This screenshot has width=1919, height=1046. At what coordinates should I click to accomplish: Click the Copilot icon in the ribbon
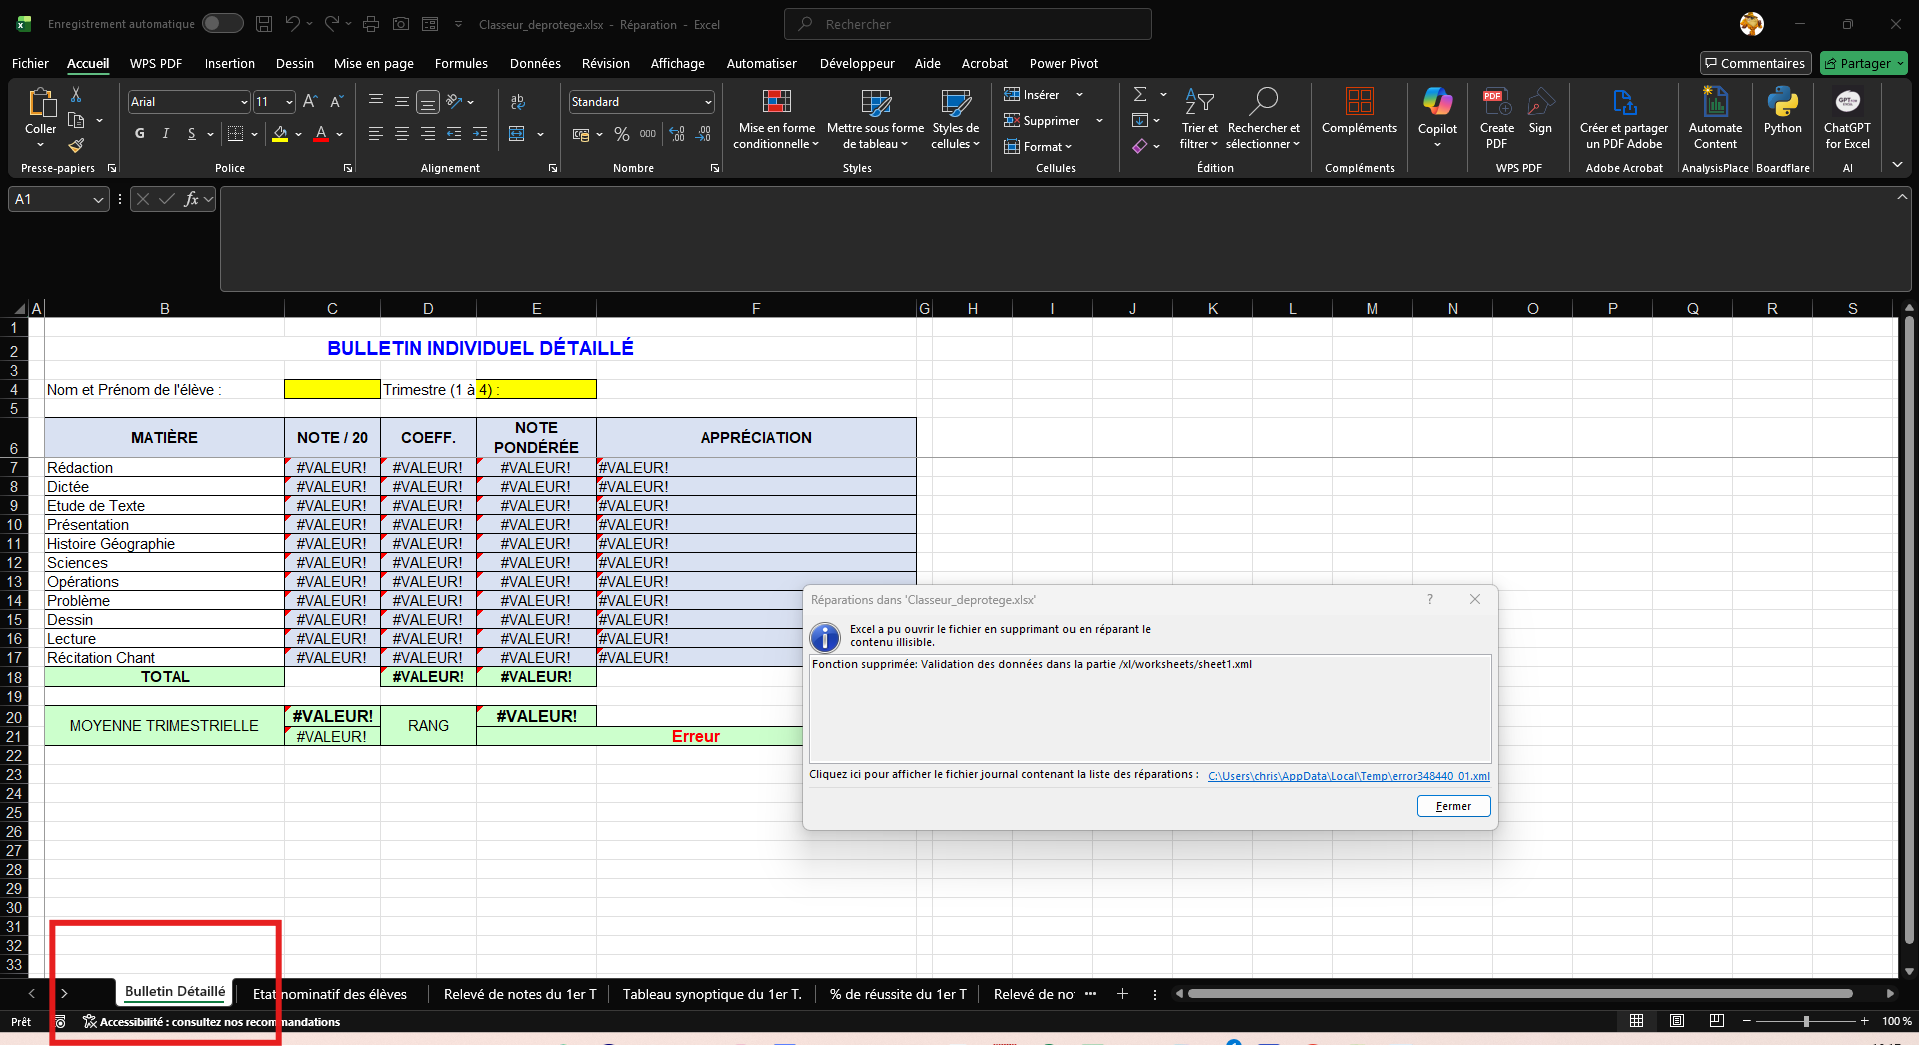(1437, 103)
